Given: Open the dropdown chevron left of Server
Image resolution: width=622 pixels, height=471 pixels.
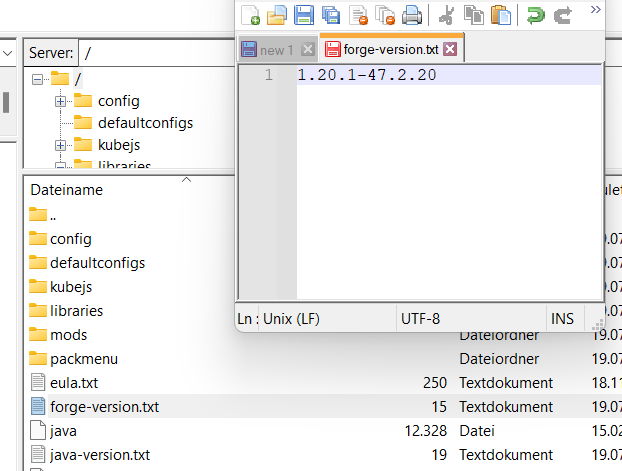Looking at the screenshot, I should pos(7,53).
